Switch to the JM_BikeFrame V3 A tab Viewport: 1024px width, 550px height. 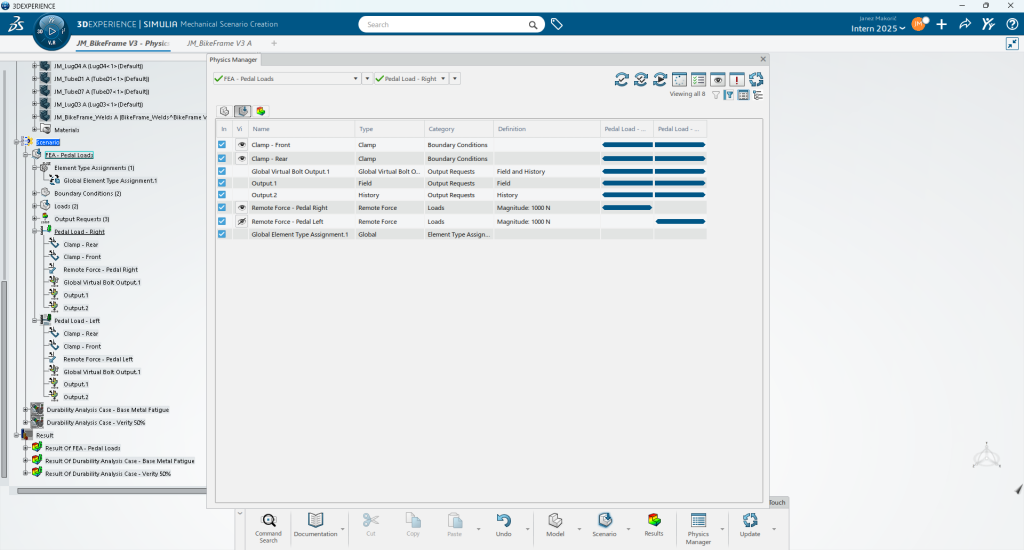coord(218,43)
